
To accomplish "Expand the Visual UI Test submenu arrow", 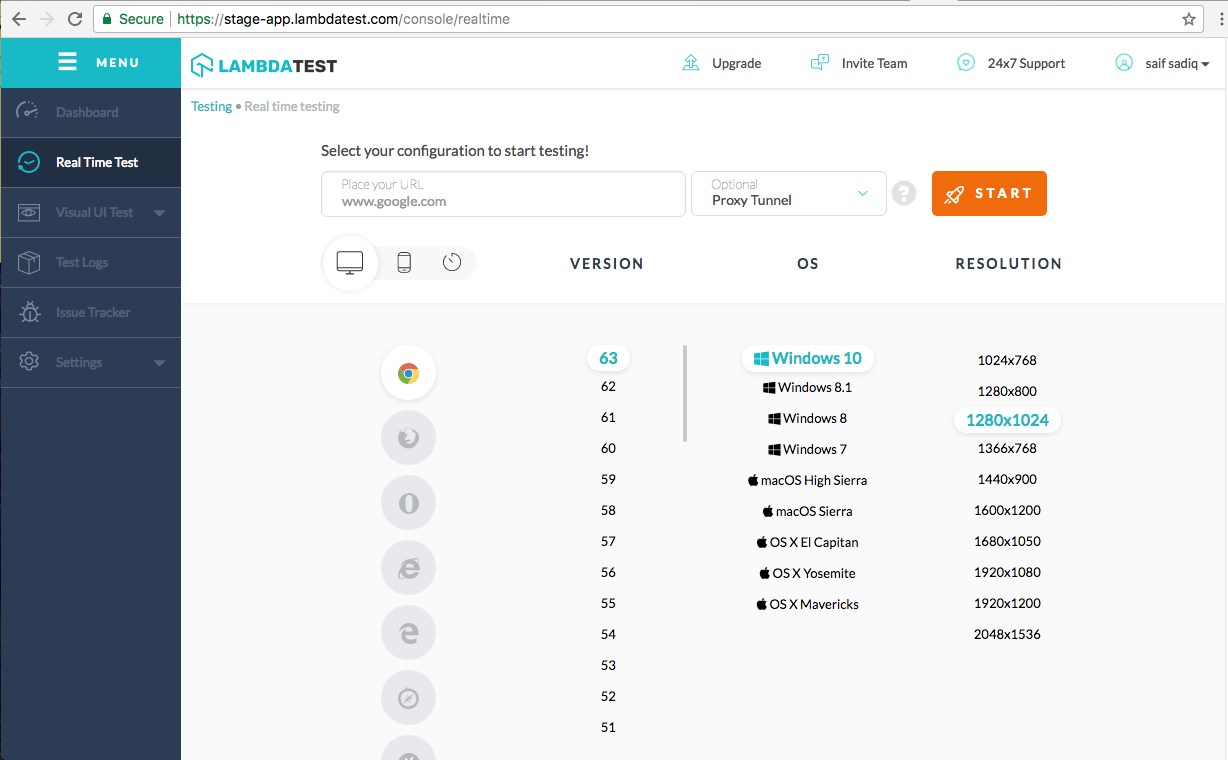I will click(x=159, y=213).
